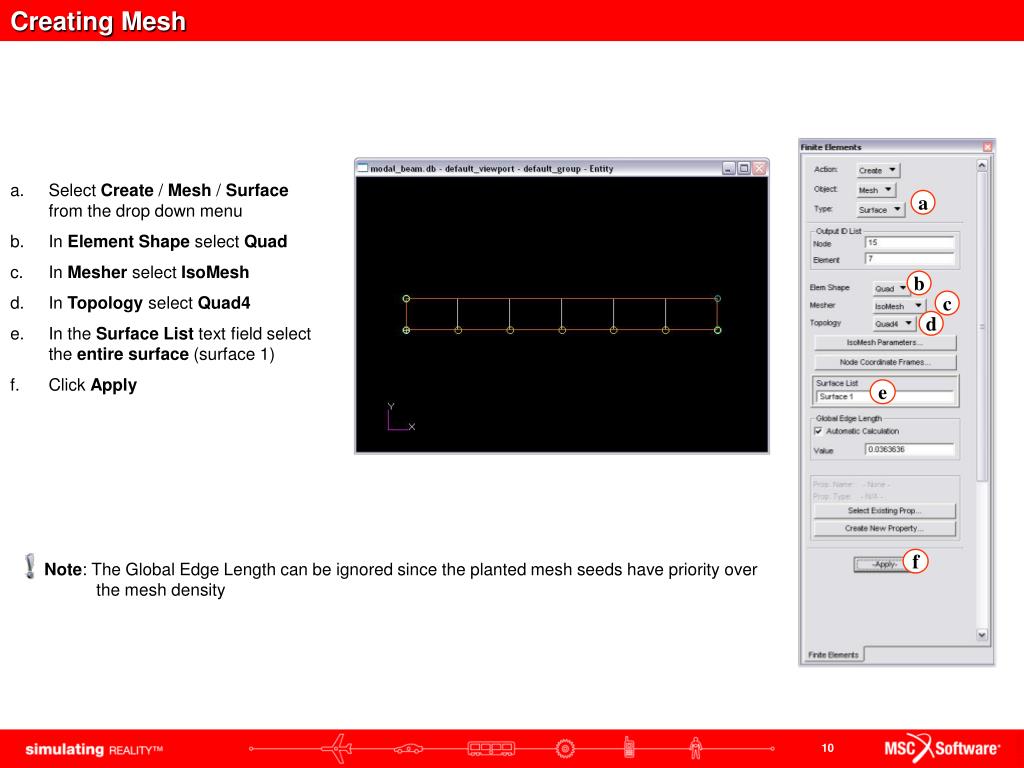This screenshot has height=768, width=1024.
Task: Click the Global Edge Length Value field
Action: 909,449
